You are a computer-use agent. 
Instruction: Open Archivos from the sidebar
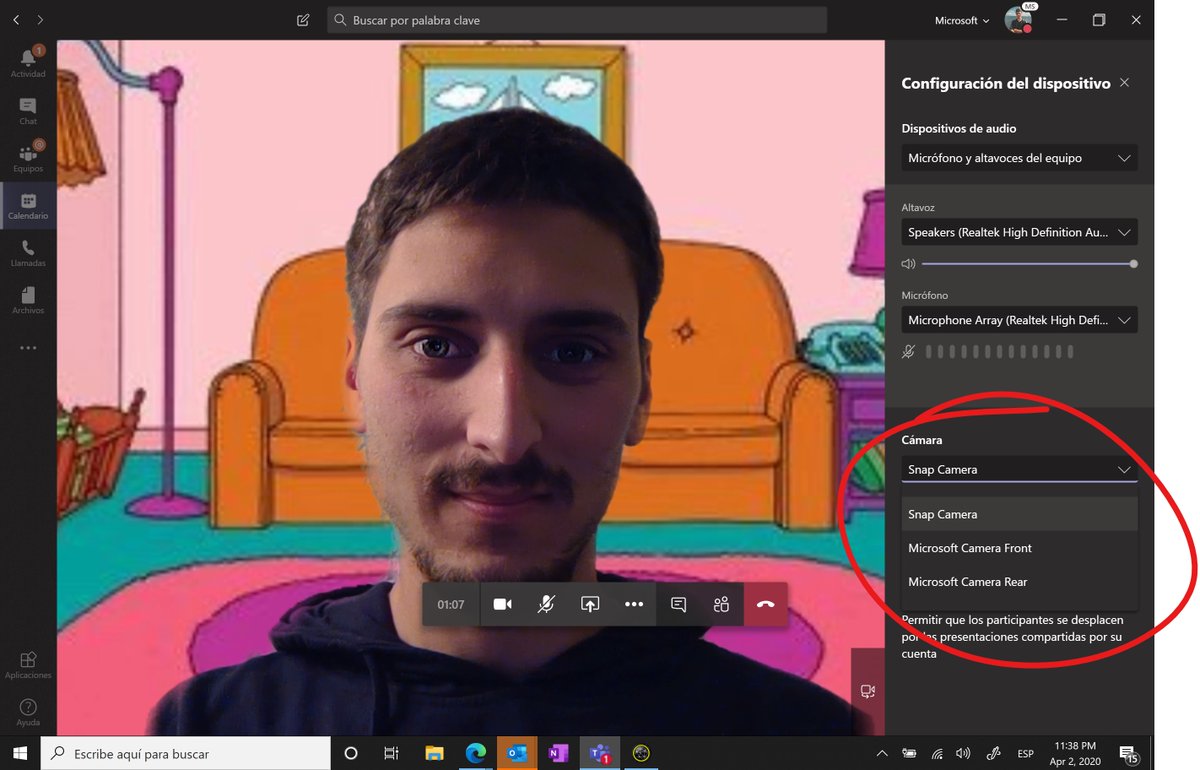(x=28, y=300)
